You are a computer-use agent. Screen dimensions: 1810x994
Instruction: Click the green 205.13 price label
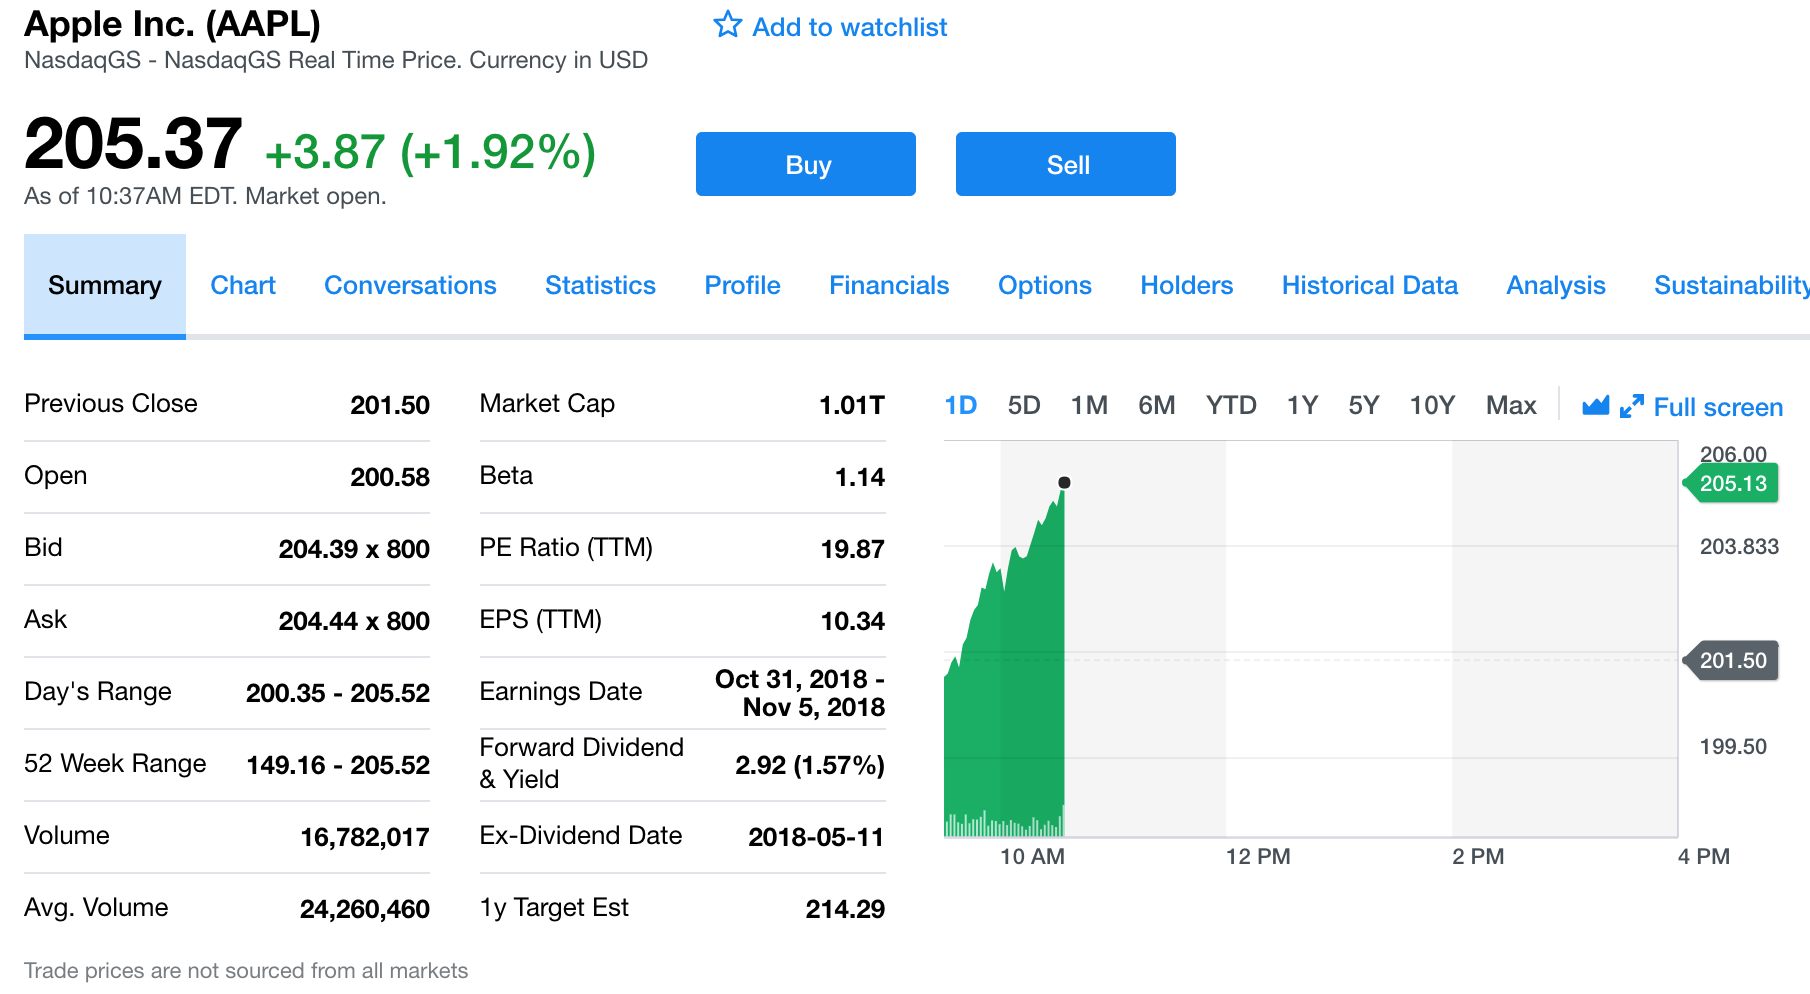point(1732,484)
